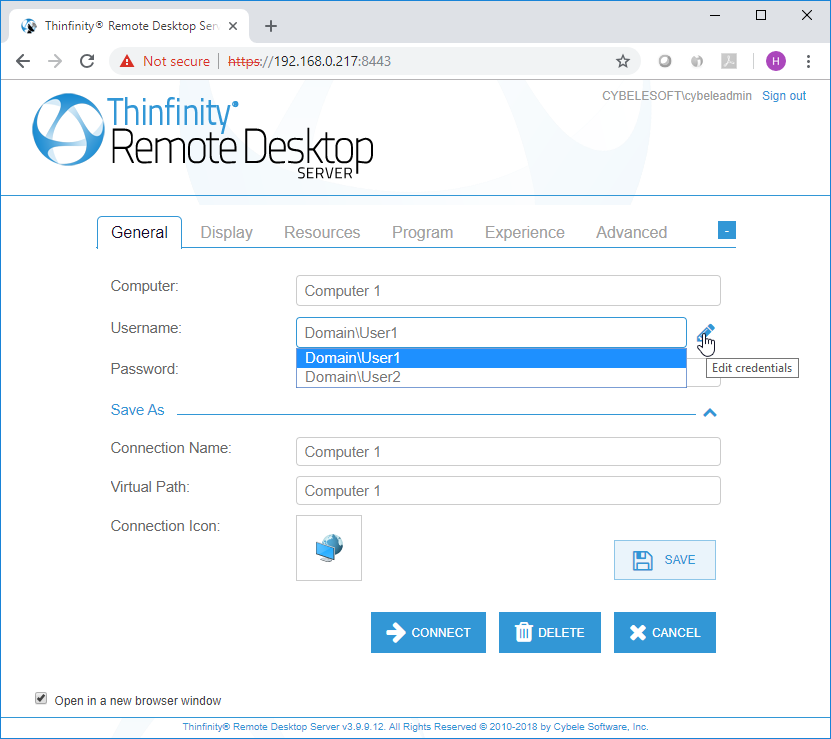Screen dimensions: 831x739
Task: Select Domain\User1 from dropdown list
Action: coord(491,358)
